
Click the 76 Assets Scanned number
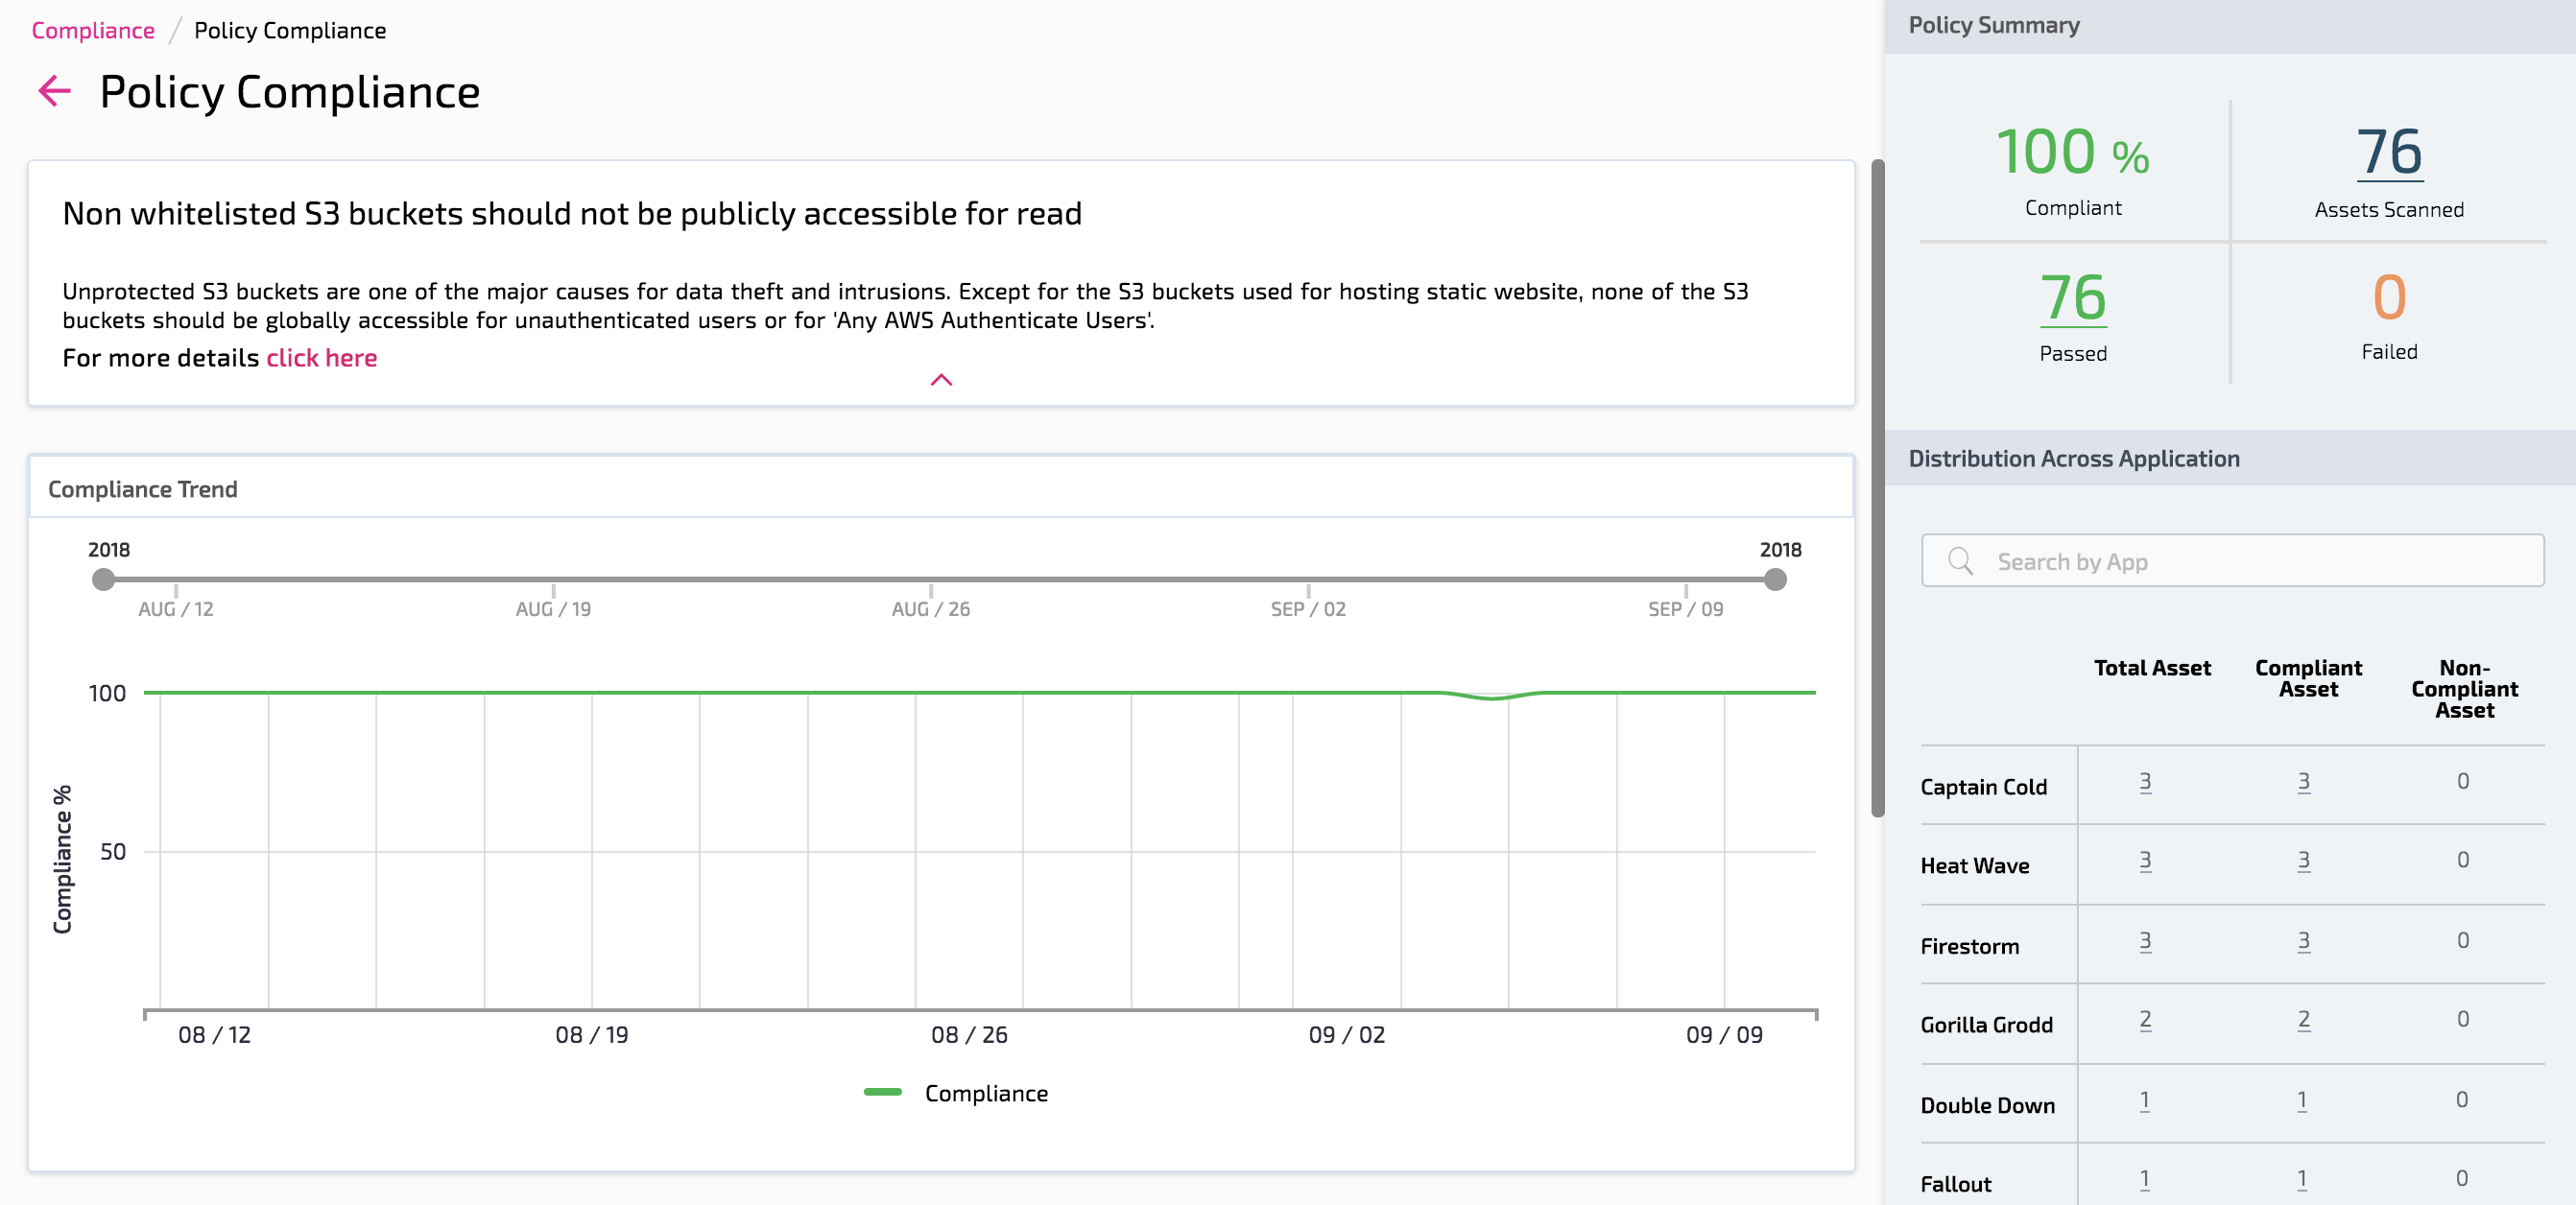point(2388,152)
